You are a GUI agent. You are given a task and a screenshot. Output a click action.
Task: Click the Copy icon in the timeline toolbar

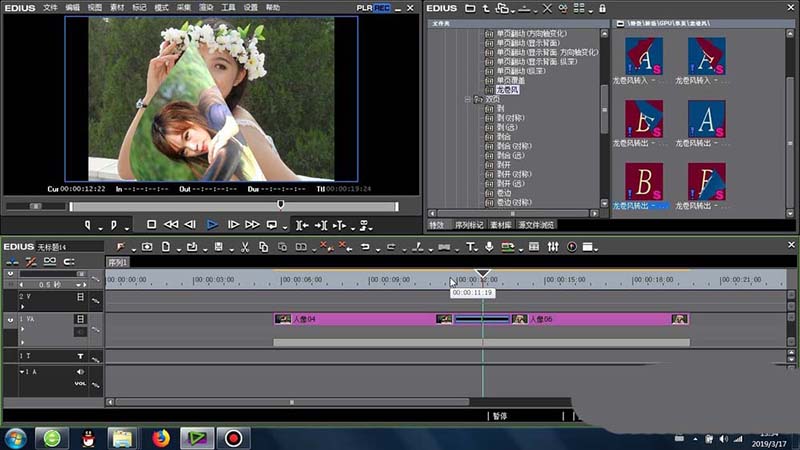(x=263, y=247)
